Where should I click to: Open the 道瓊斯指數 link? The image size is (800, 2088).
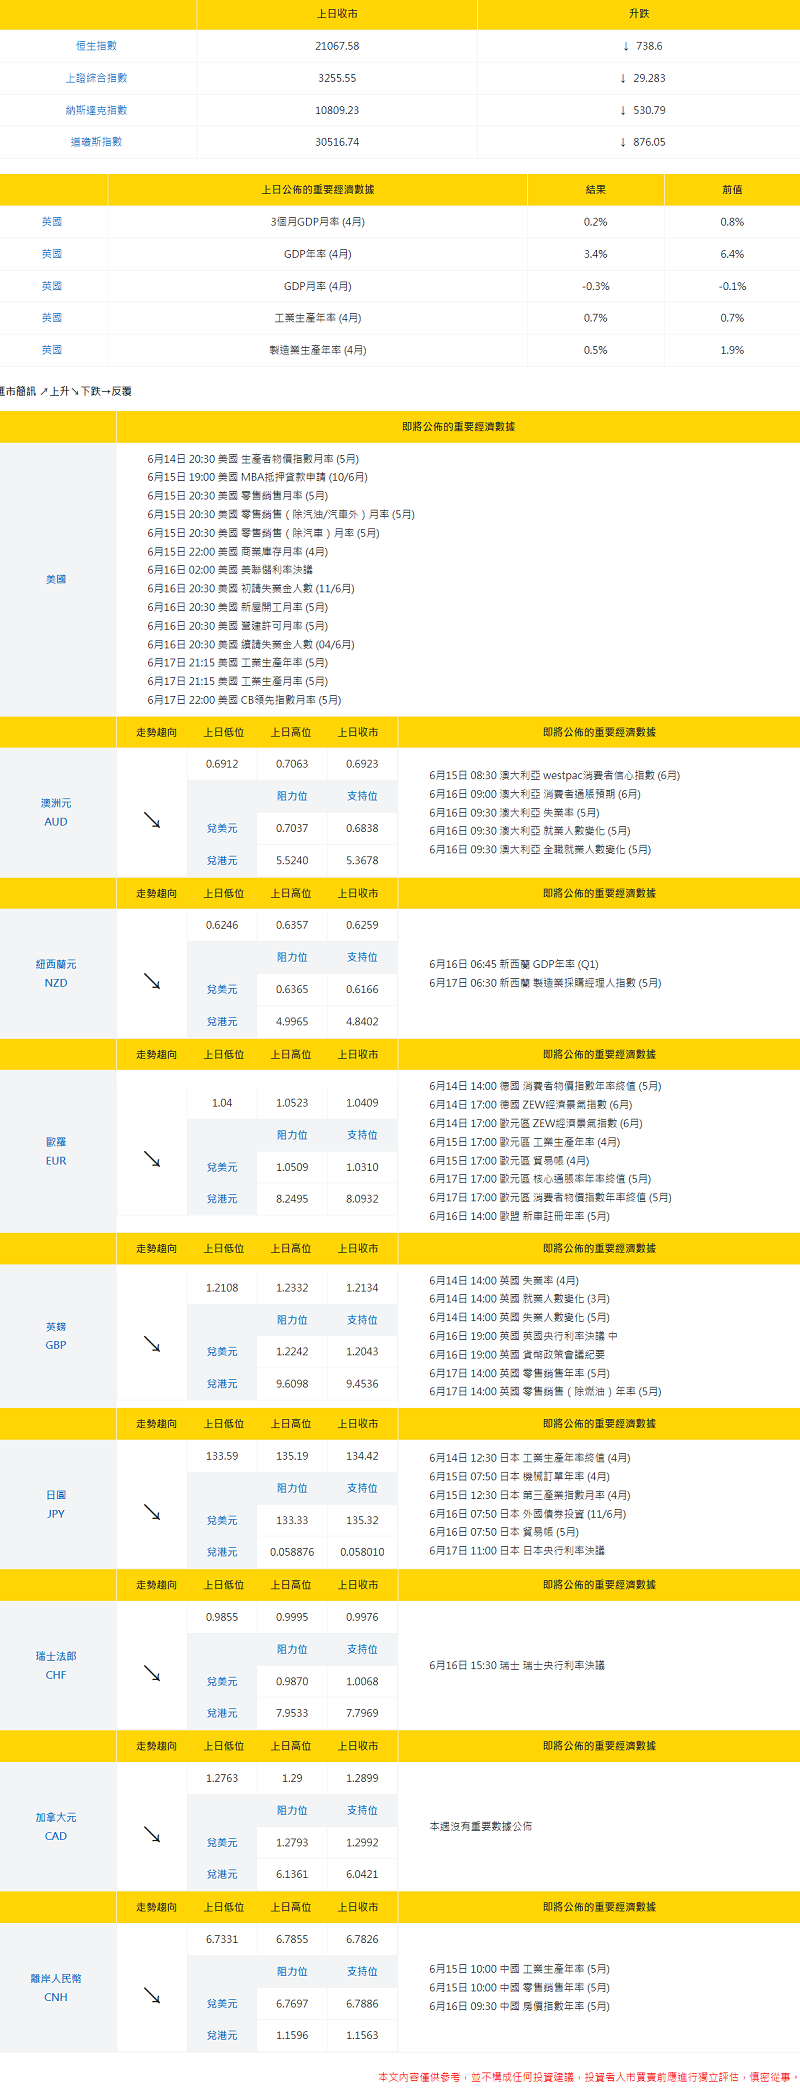click(96, 142)
